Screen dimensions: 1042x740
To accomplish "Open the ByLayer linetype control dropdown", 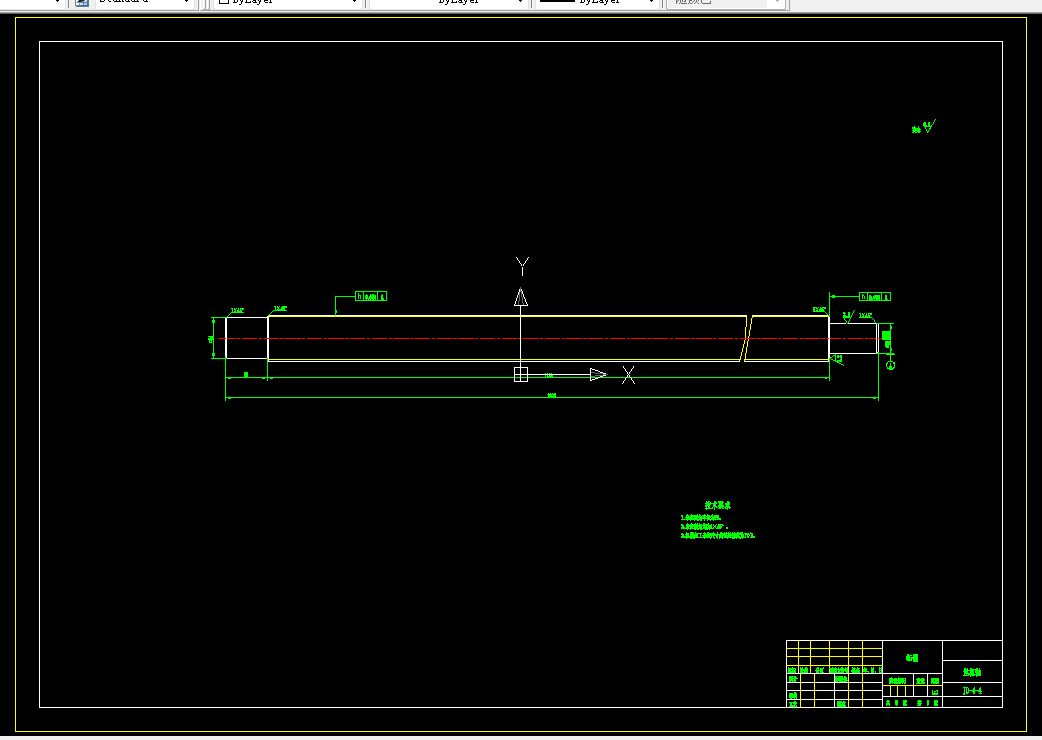I will coord(449,2).
